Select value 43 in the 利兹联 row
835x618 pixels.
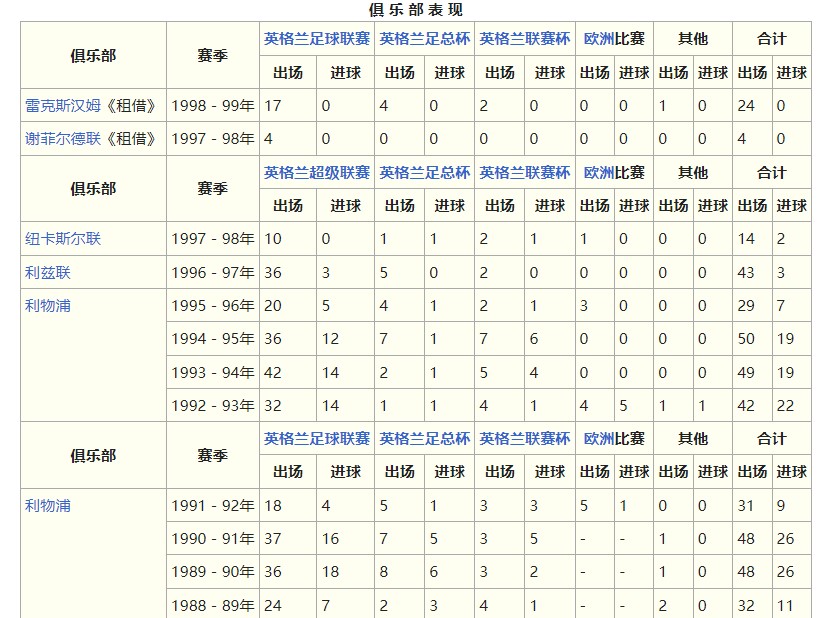(x=746, y=273)
